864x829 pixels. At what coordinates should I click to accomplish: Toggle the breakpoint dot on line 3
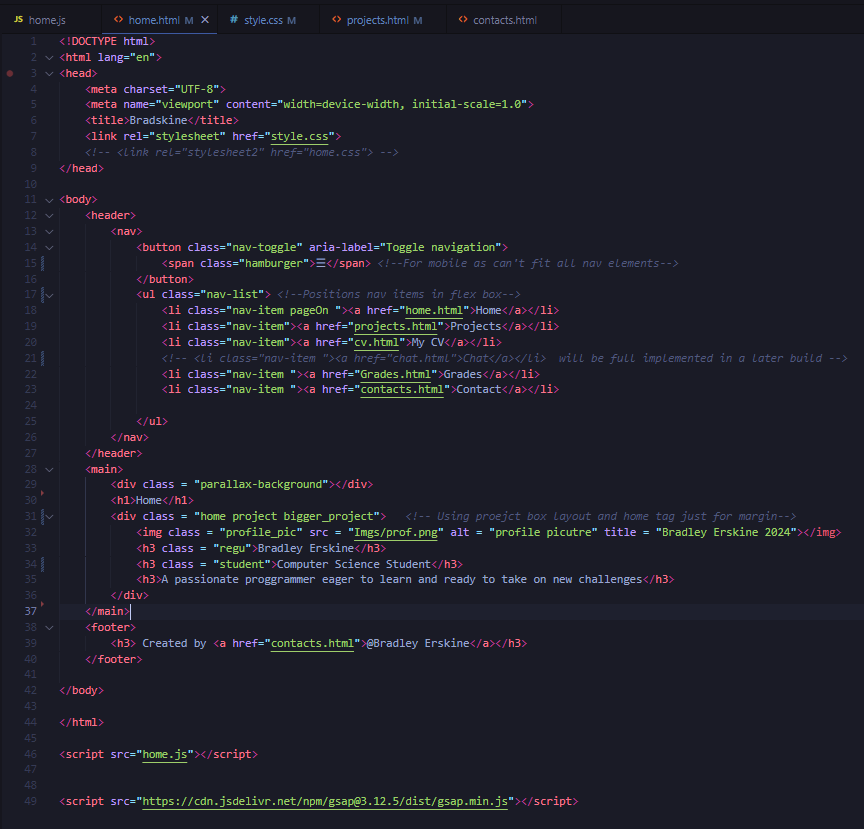[10, 73]
